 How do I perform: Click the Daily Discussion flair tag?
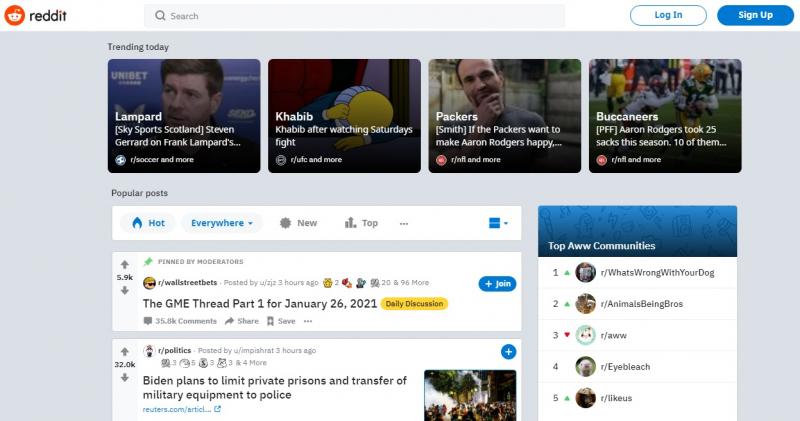[x=414, y=304]
